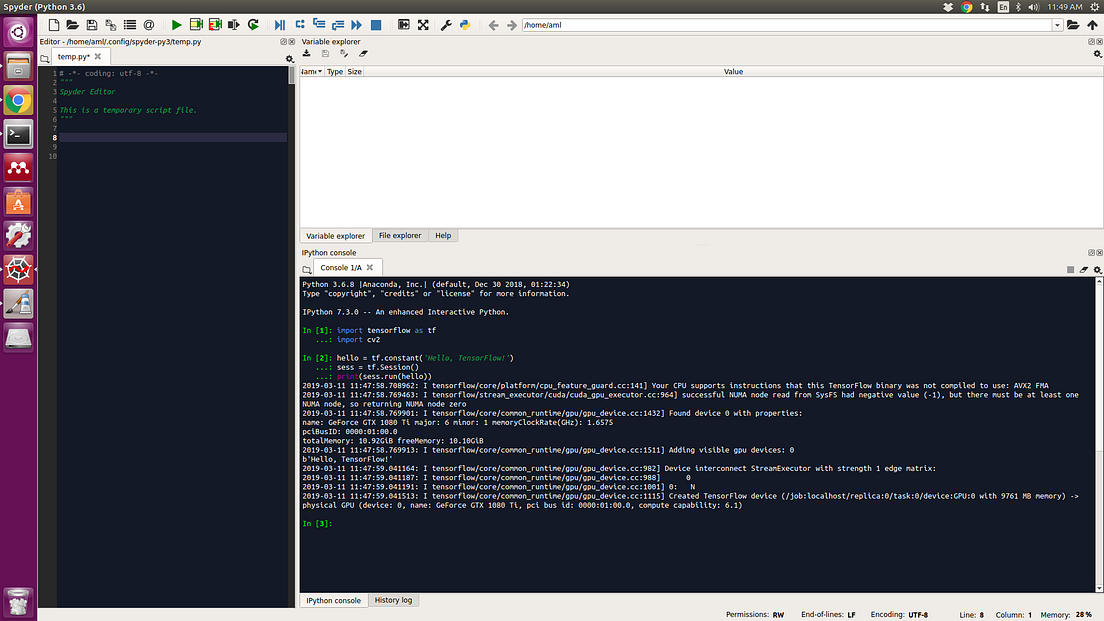Switch to the History log tab

click(393, 600)
